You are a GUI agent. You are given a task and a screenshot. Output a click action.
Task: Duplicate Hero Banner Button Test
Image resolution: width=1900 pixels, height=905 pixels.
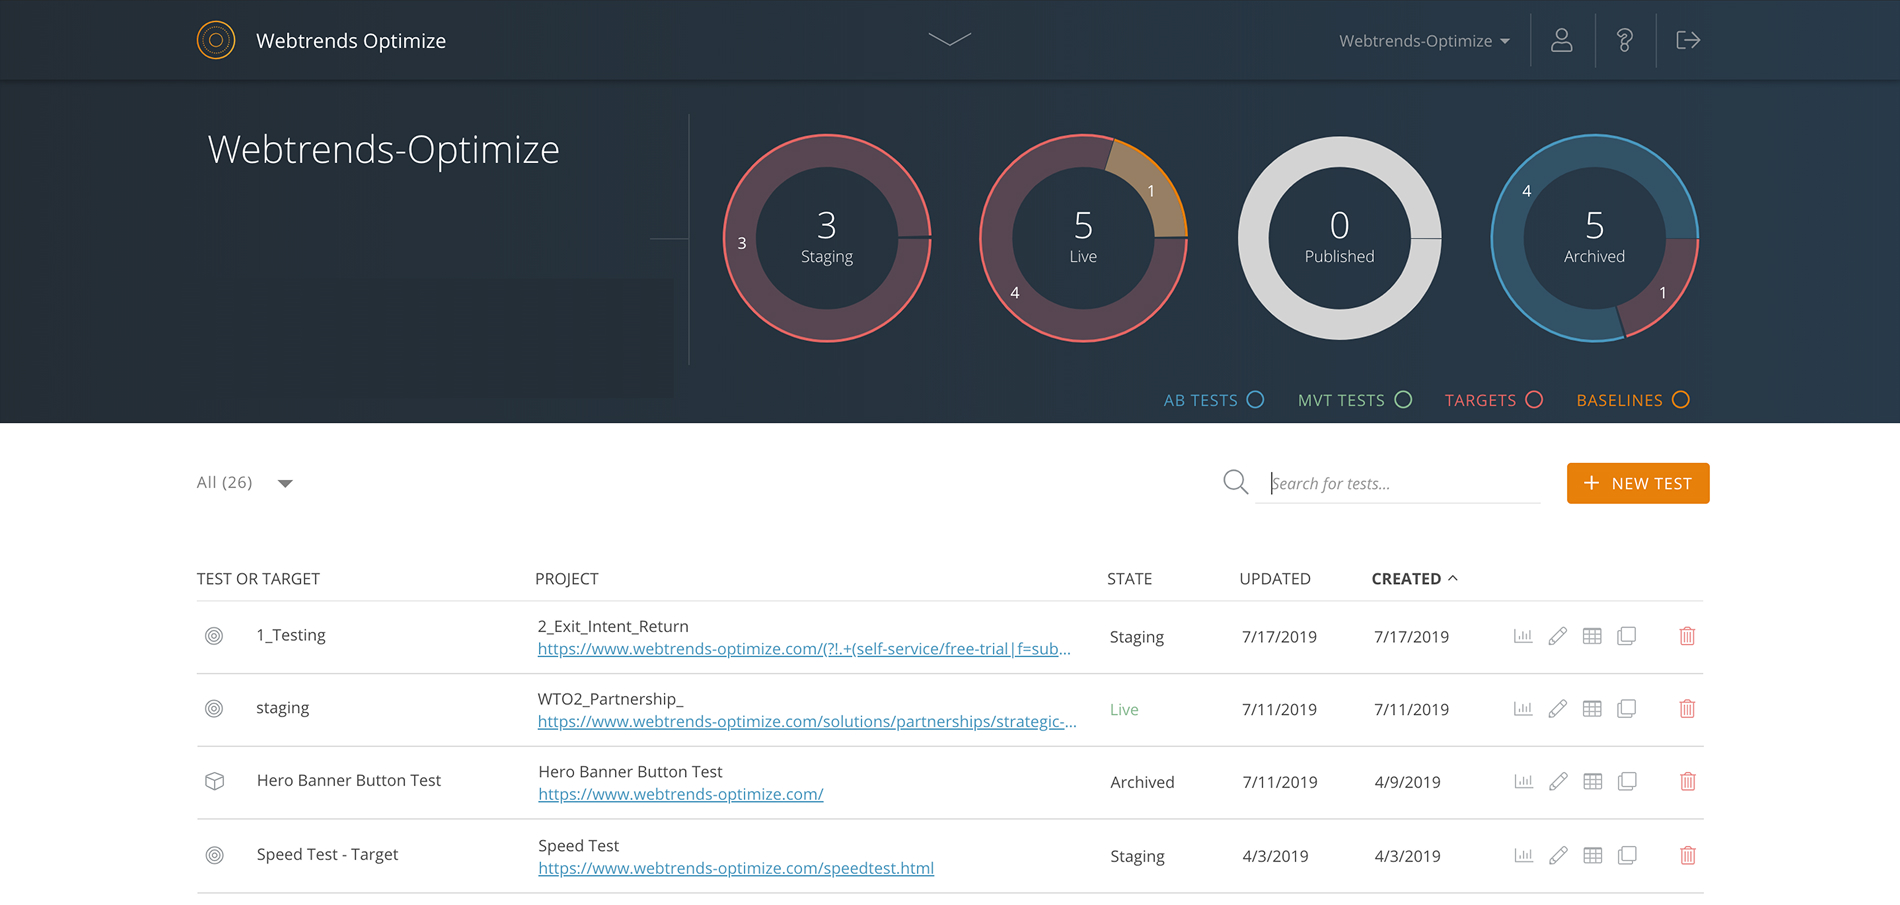click(1627, 782)
